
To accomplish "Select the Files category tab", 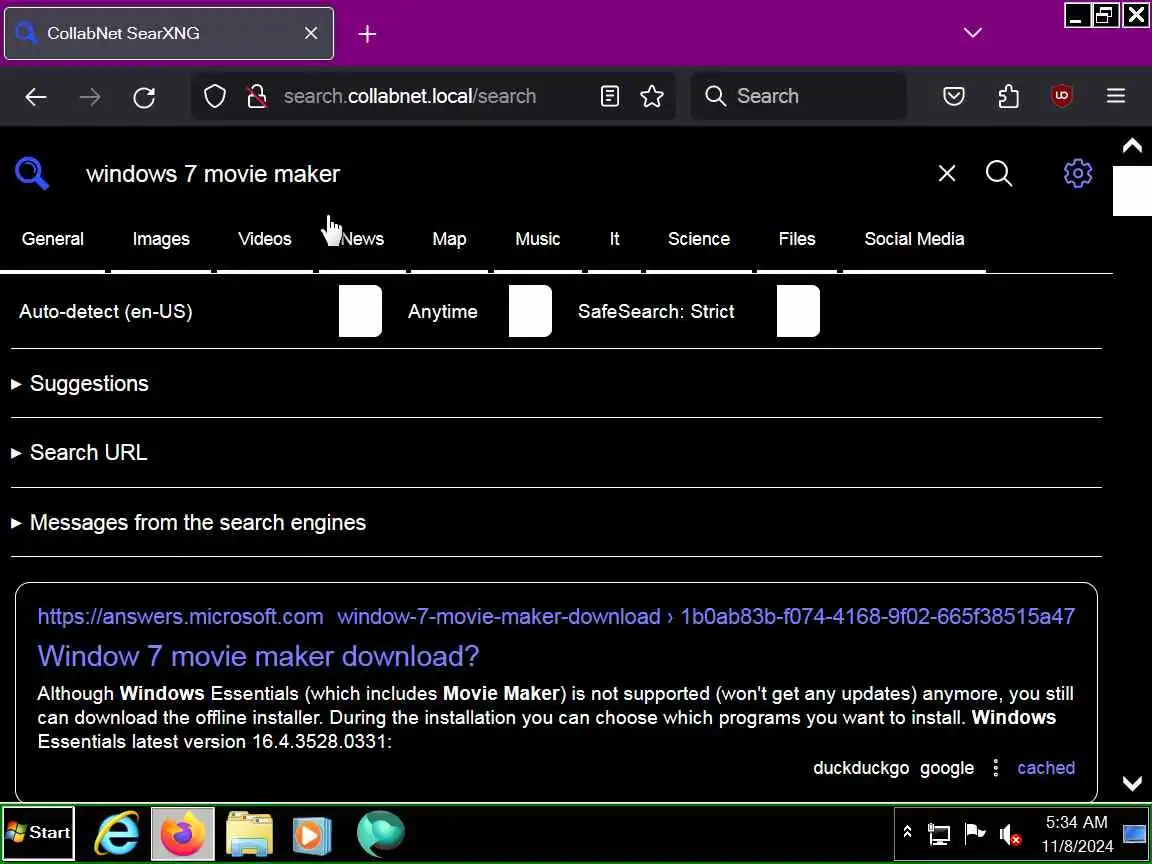I will coord(797,239).
